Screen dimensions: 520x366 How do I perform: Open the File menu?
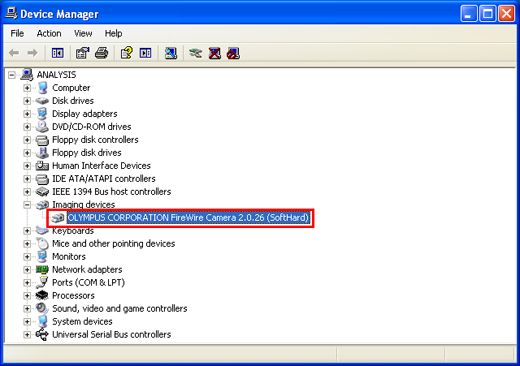click(x=17, y=33)
